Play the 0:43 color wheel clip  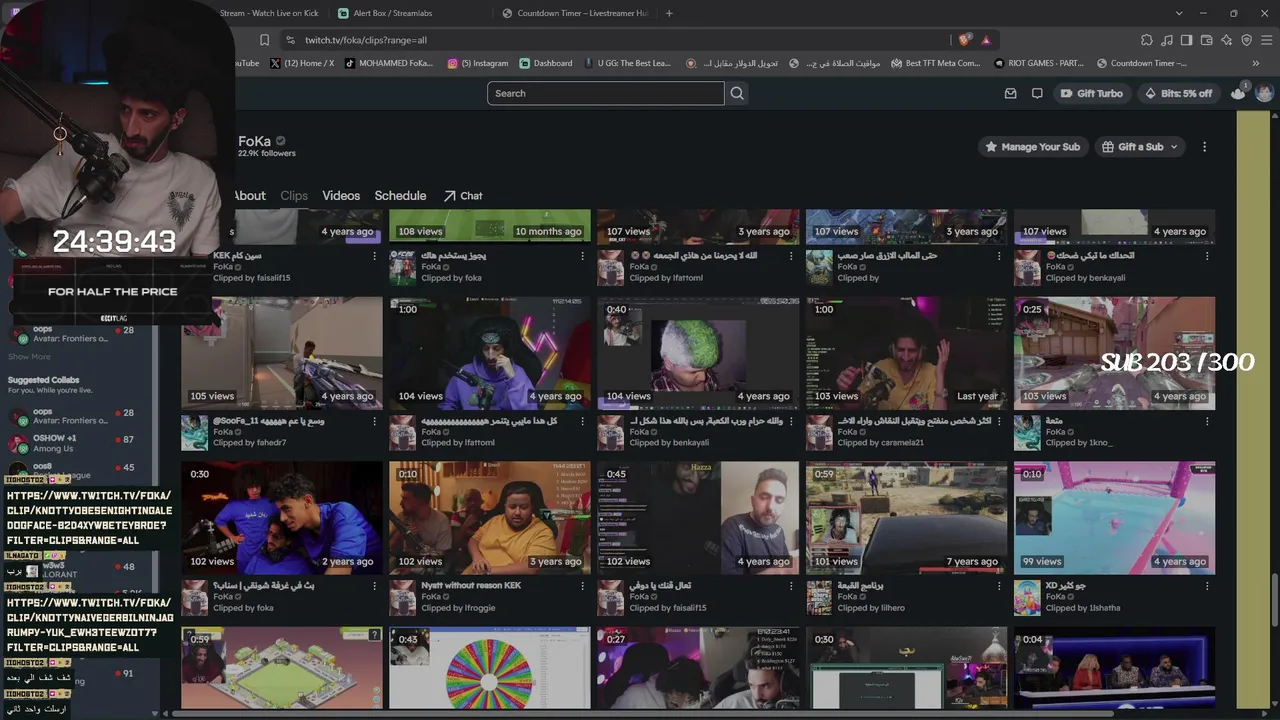[x=490, y=667]
